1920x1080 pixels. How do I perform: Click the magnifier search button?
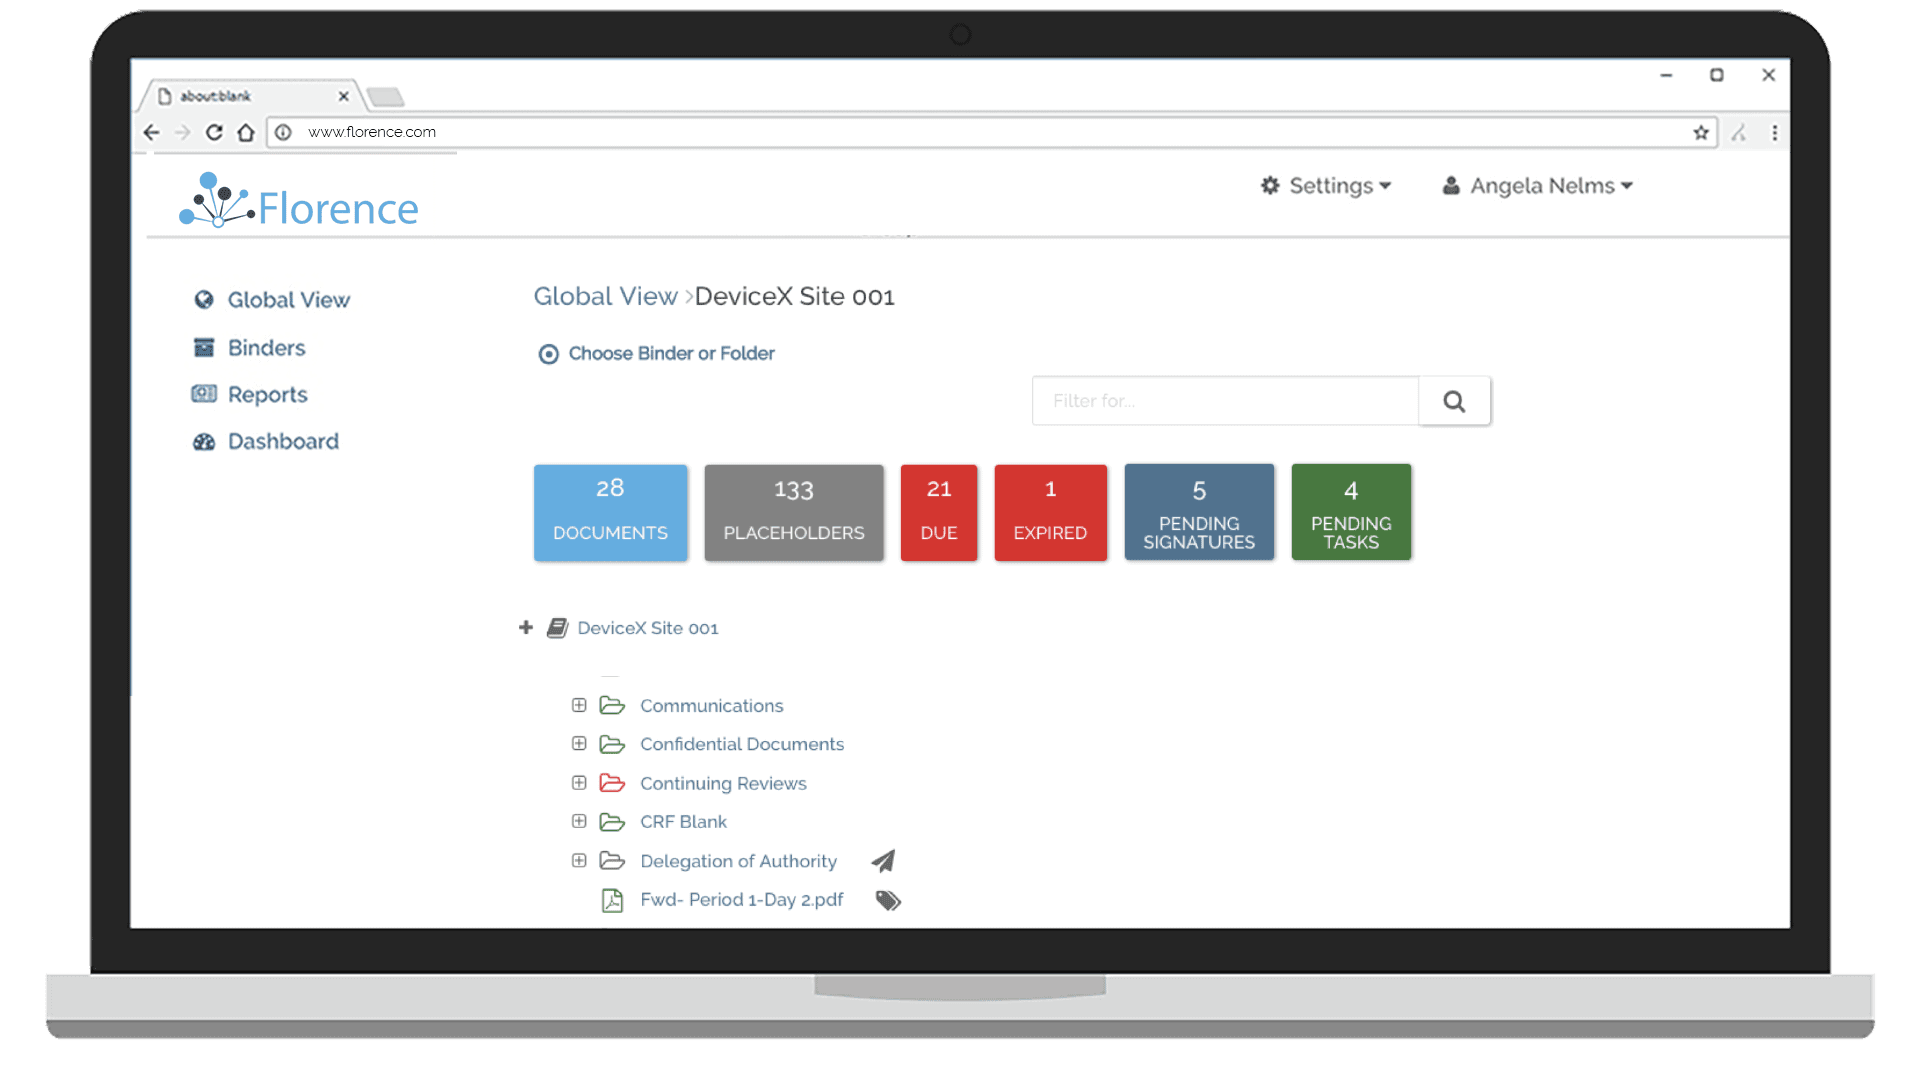pyautogui.click(x=1454, y=401)
